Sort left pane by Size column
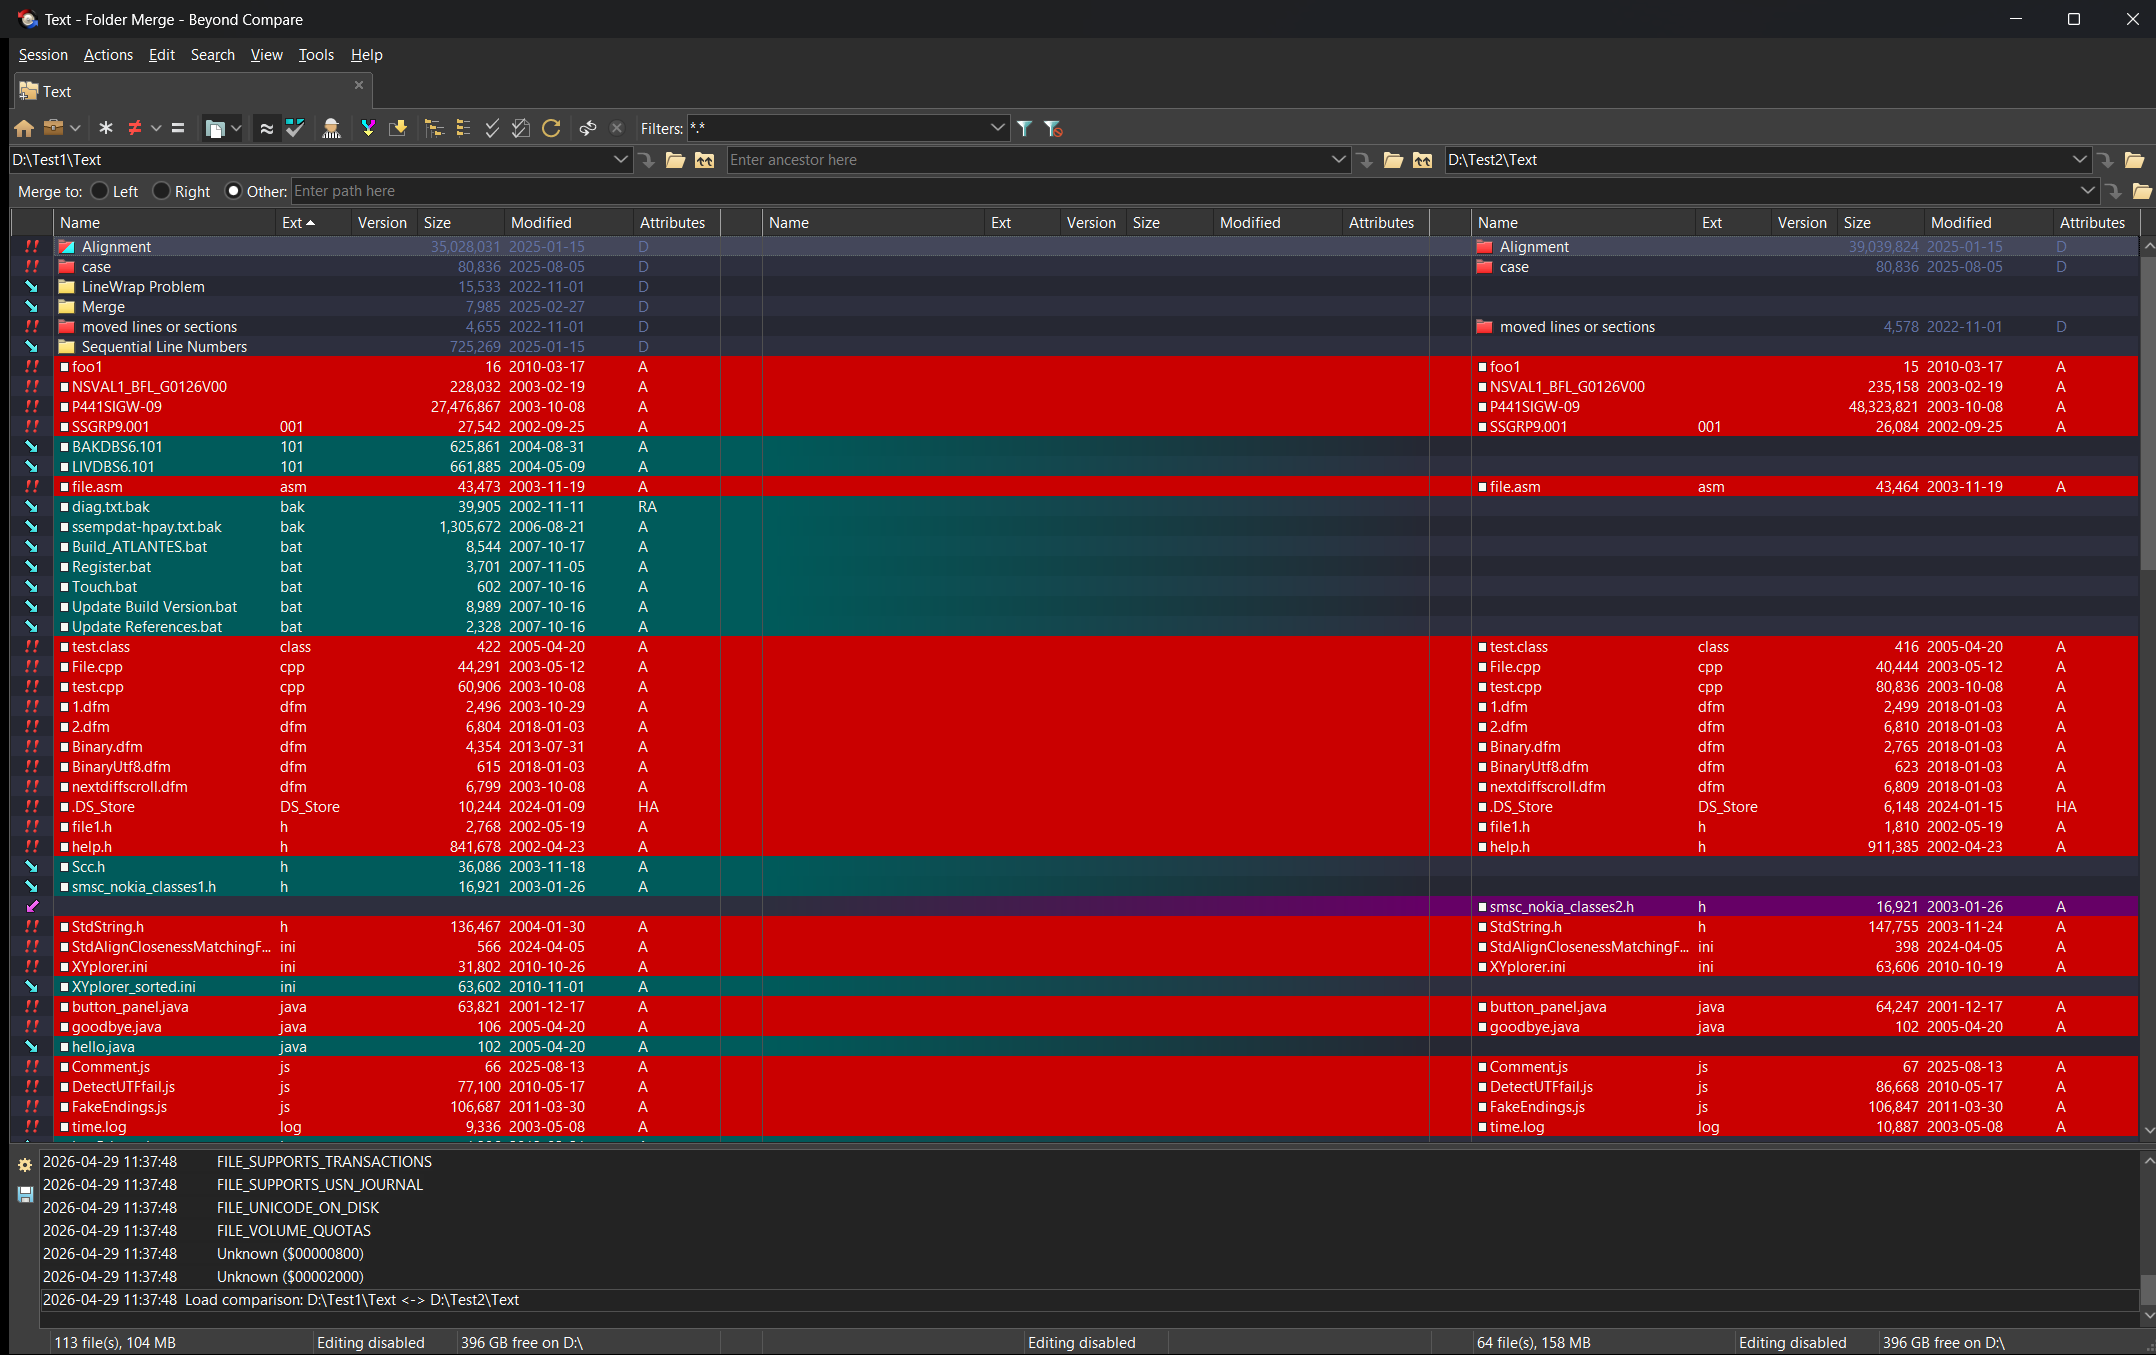Image resolution: width=2156 pixels, height=1355 pixels. 460,223
